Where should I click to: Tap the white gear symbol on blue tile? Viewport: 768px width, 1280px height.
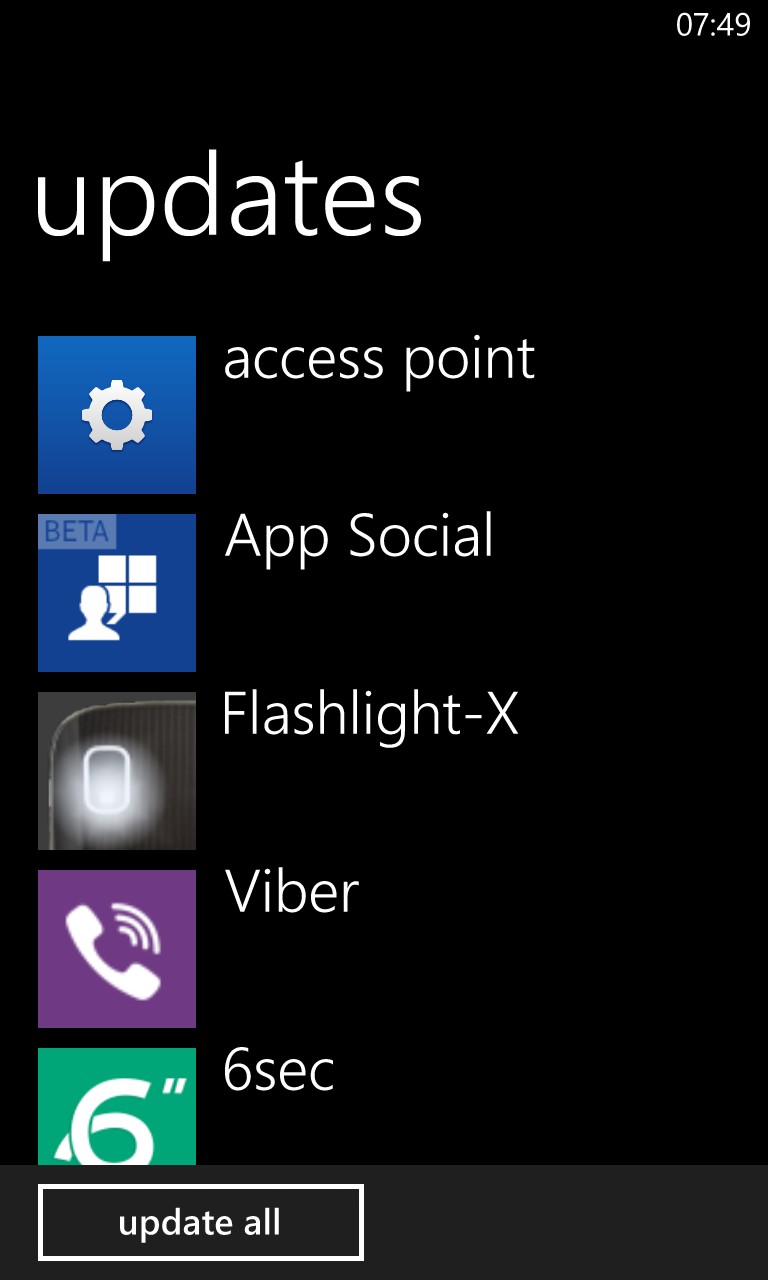tap(117, 415)
